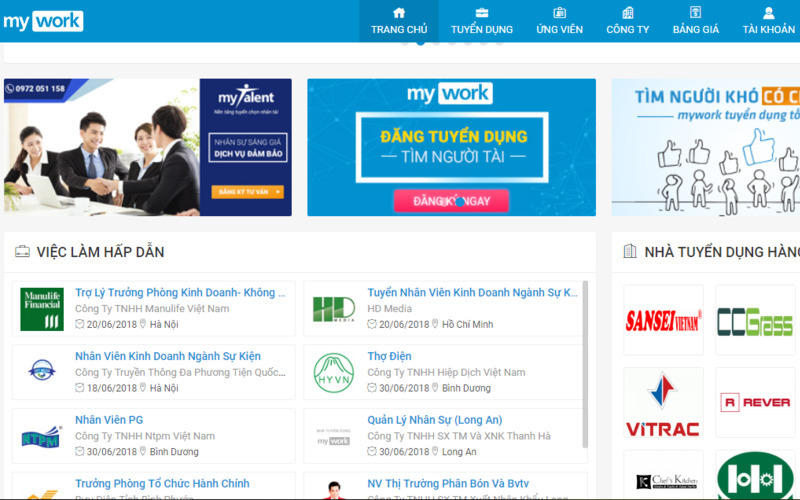
Task: Click the home icon above Trang Chủ
Action: tap(399, 12)
